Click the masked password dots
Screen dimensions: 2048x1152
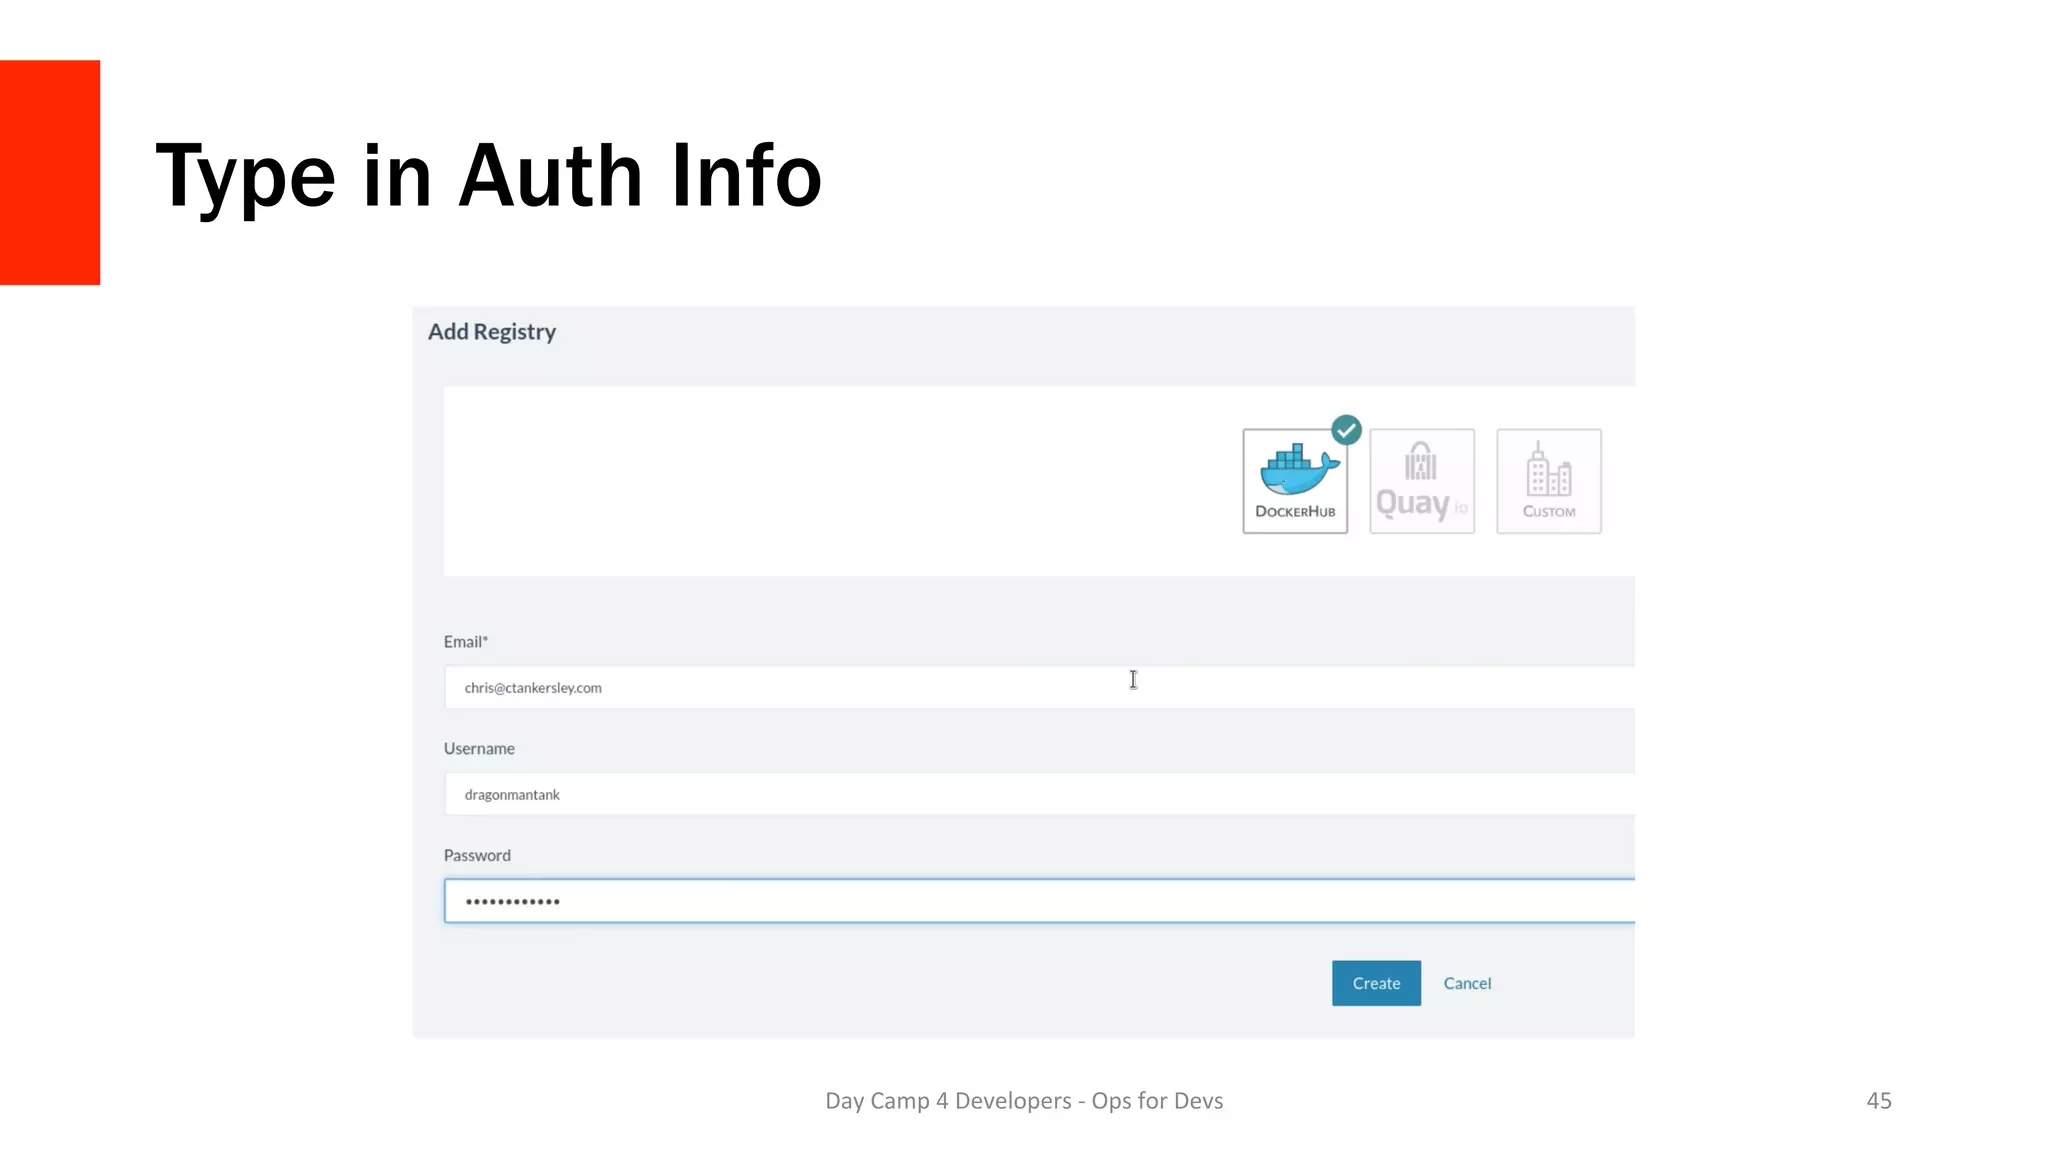click(x=512, y=902)
